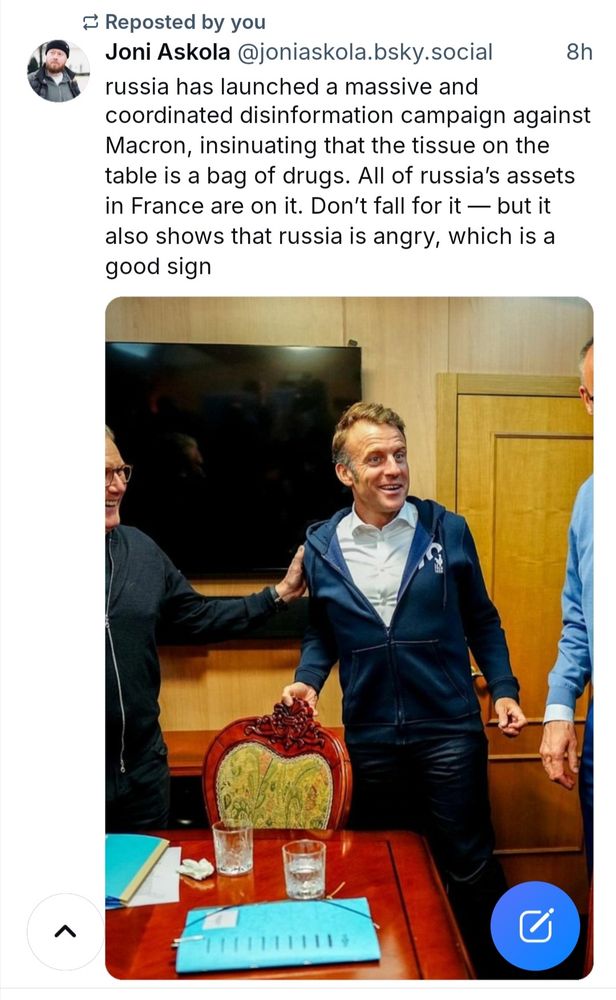Click the 8h post timestamp
This screenshot has height=1000, width=616.
[579, 52]
